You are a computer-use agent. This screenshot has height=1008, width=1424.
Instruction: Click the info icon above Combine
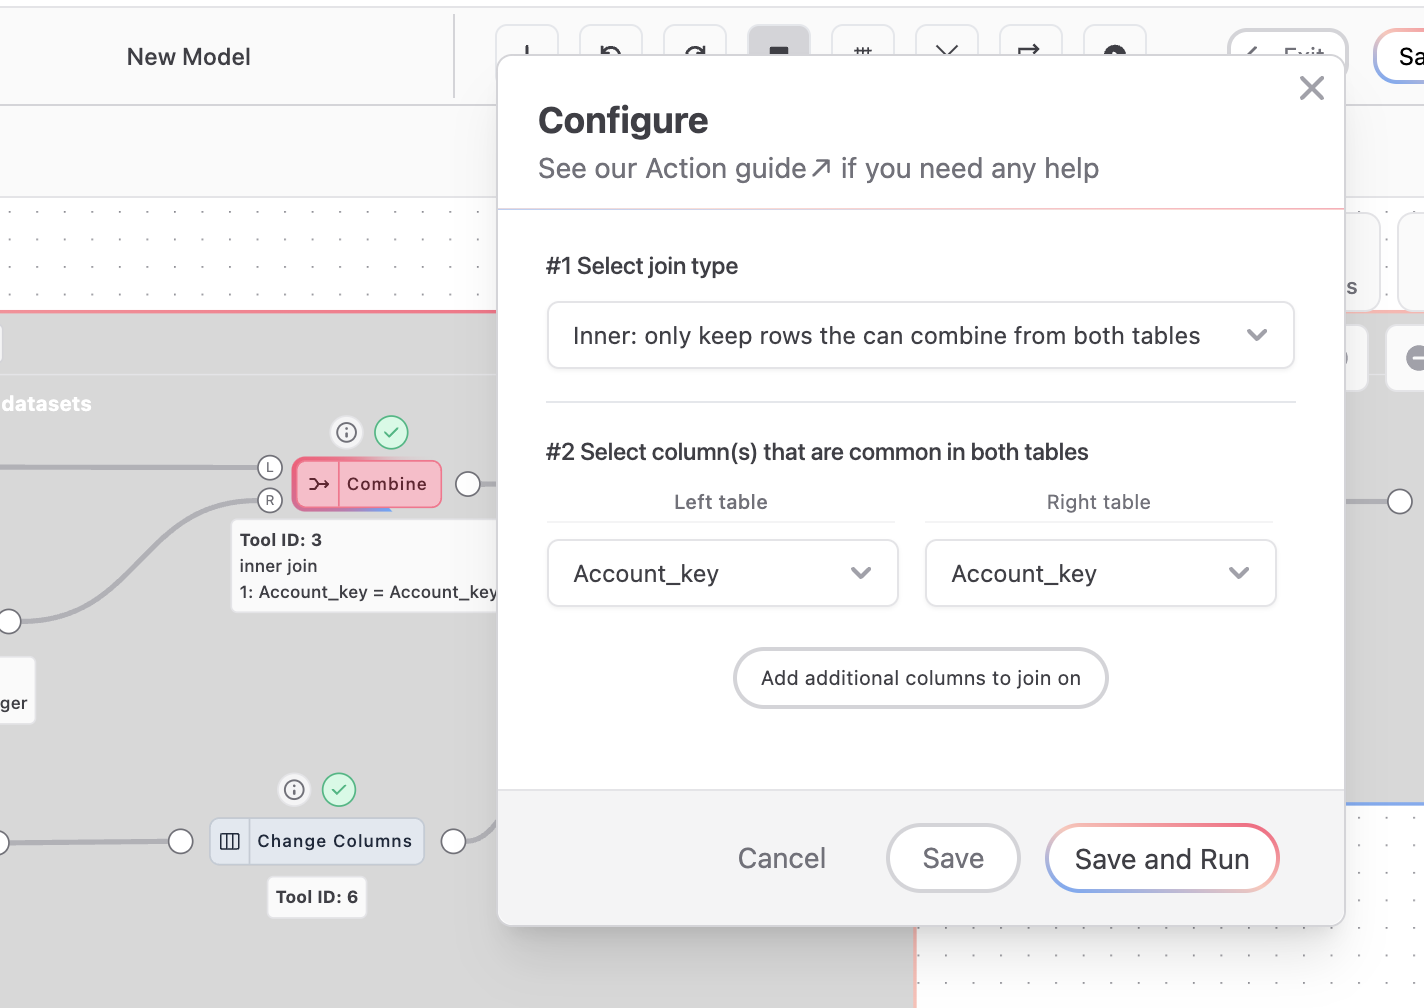coord(346,432)
